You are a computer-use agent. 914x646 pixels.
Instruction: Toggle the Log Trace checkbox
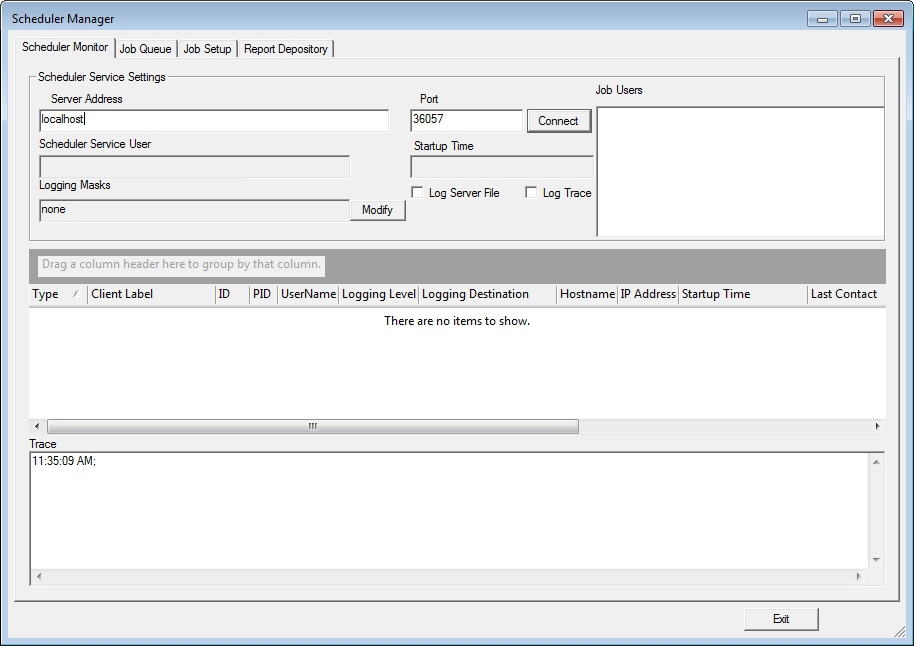click(532, 193)
